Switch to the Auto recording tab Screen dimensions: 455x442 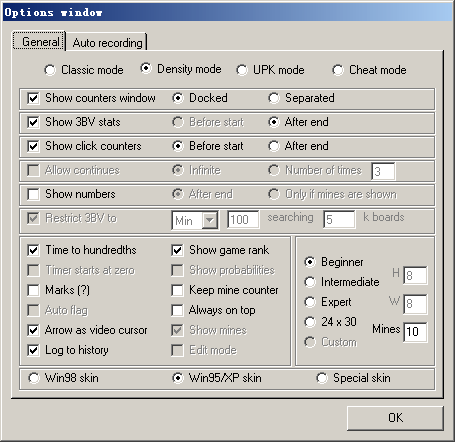click(107, 42)
